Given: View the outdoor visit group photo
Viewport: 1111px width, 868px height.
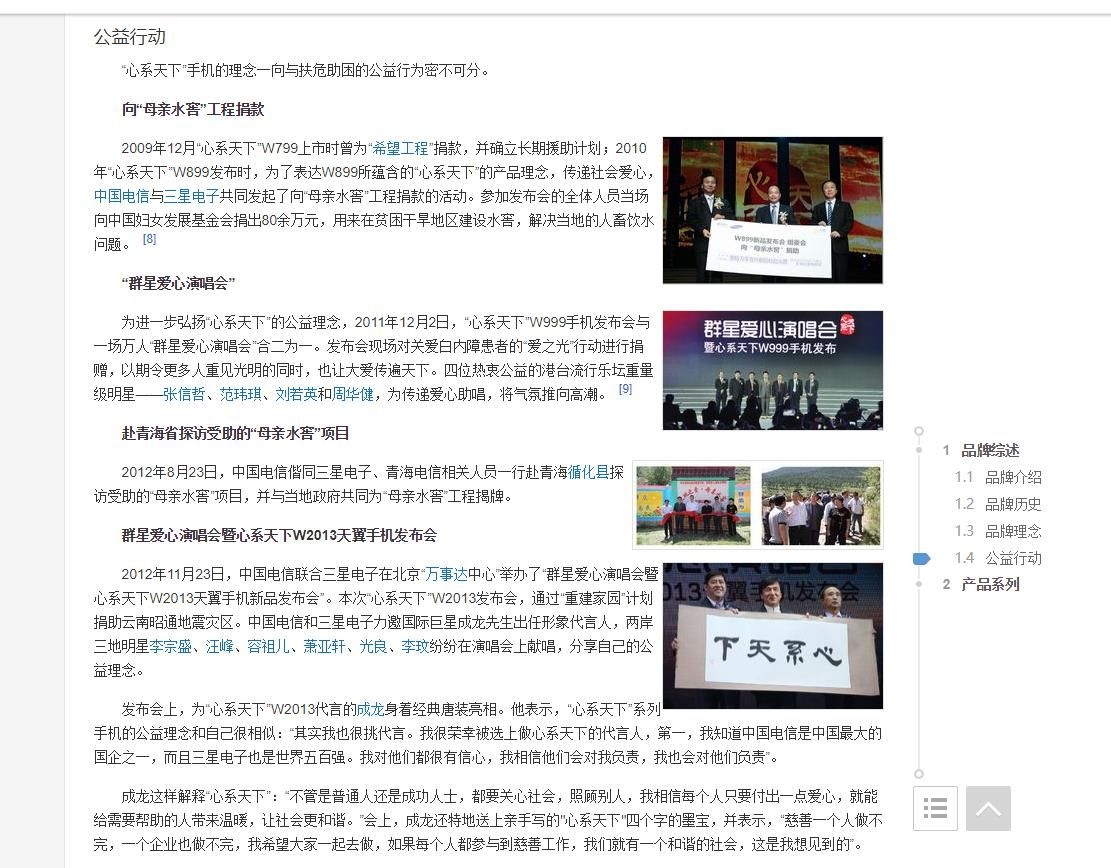Looking at the screenshot, I should click(820, 505).
